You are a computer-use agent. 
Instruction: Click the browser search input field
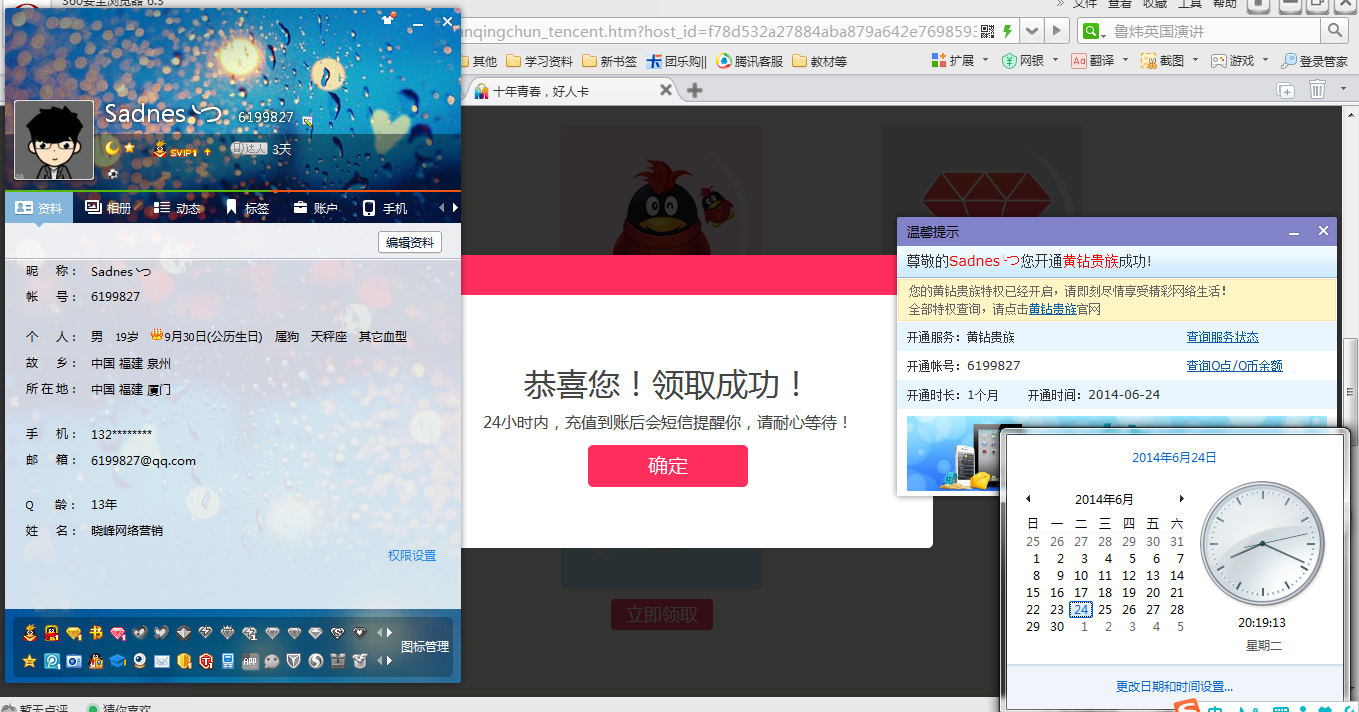click(x=1212, y=31)
